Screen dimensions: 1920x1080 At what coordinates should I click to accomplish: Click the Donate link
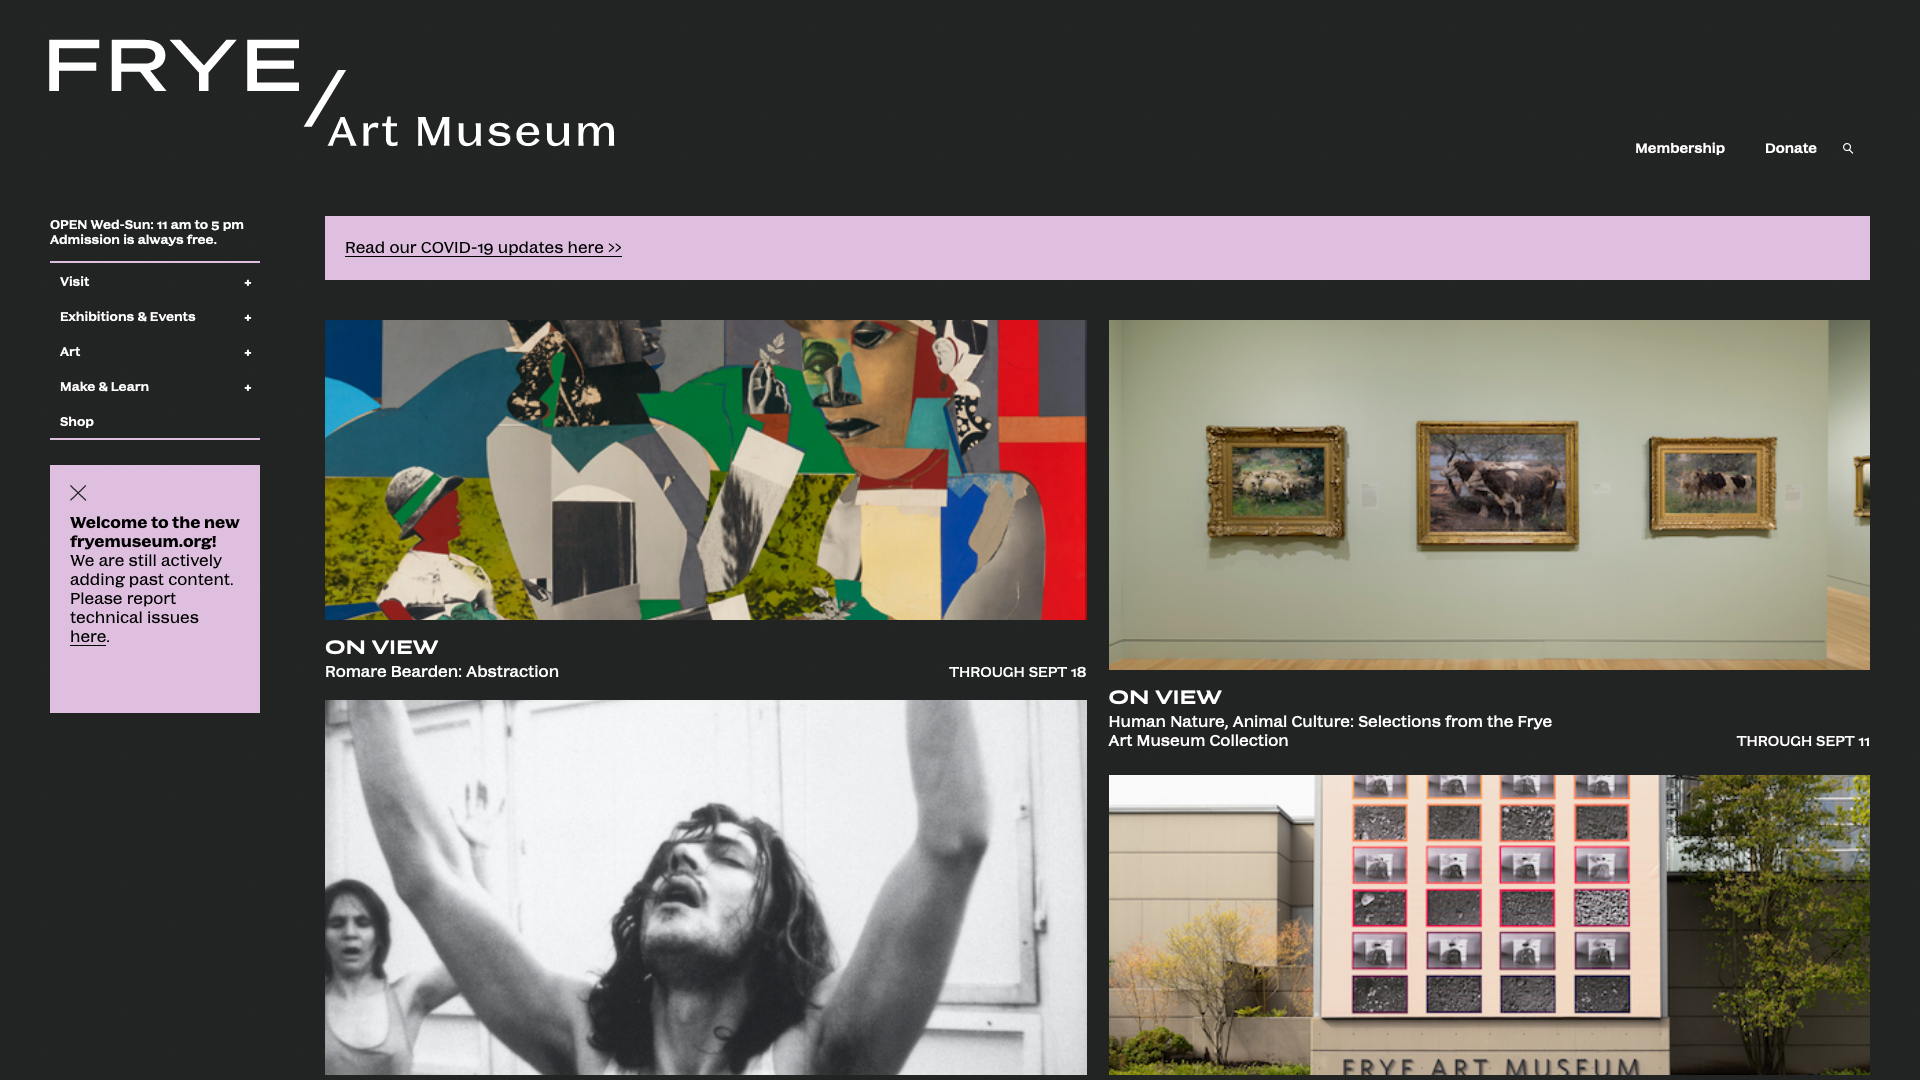[x=1790, y=148]
